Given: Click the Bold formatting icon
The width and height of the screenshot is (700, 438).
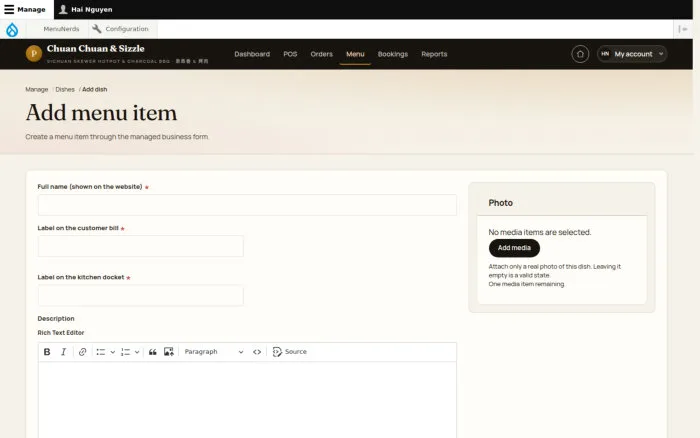Looking at the screenshot, I should click(x=47, y=352).
